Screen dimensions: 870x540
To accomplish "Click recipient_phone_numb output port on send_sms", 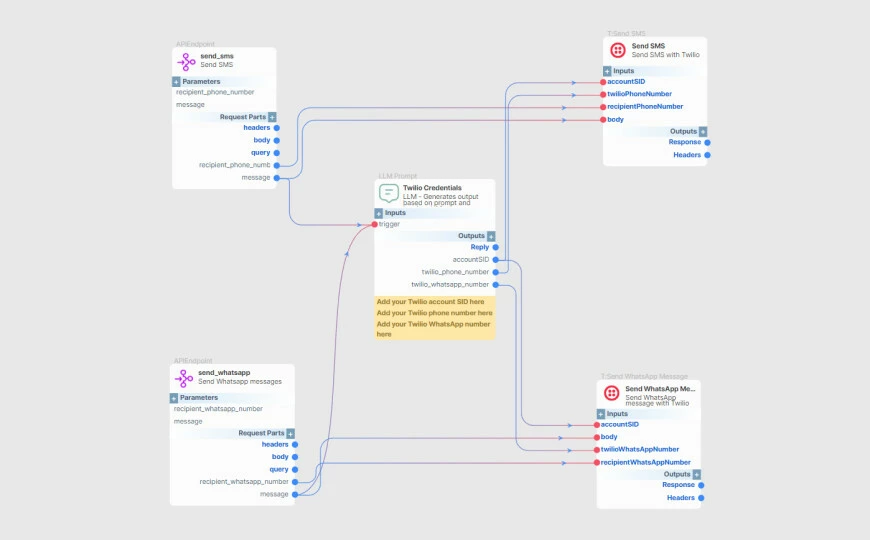I will point(276,165).
